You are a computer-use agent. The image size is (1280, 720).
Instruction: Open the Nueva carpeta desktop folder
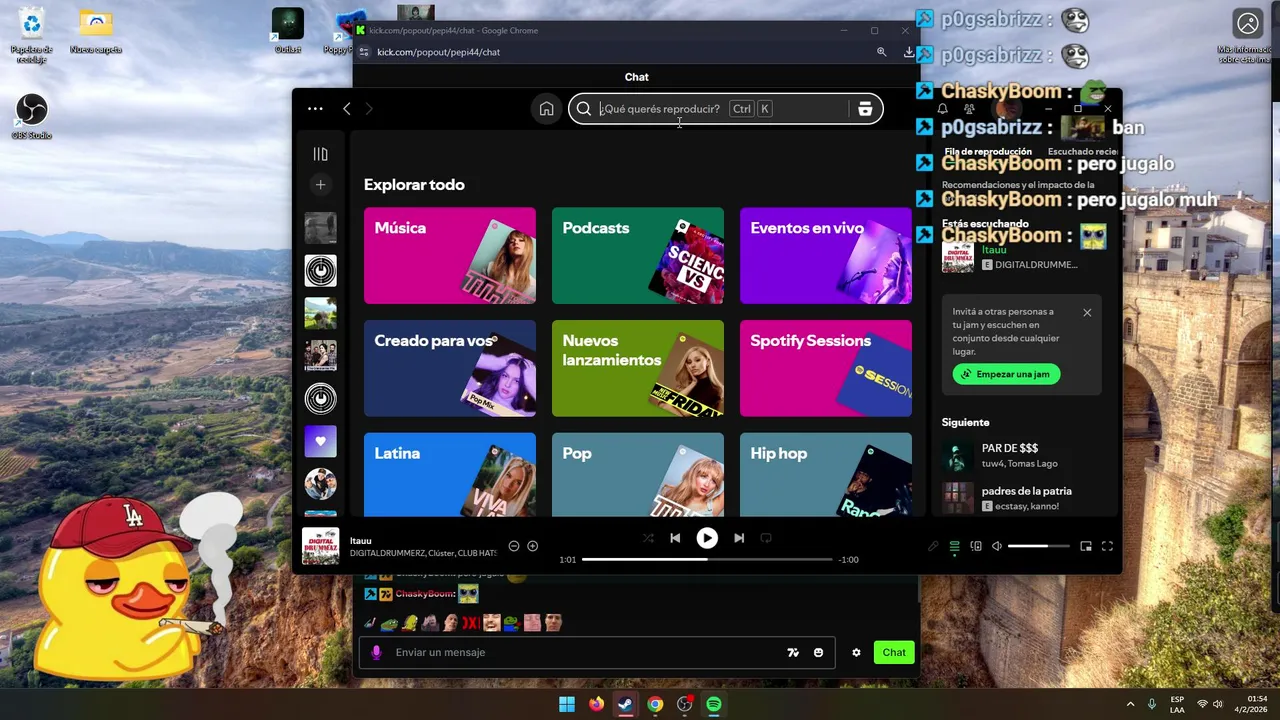tap(96, 30)
